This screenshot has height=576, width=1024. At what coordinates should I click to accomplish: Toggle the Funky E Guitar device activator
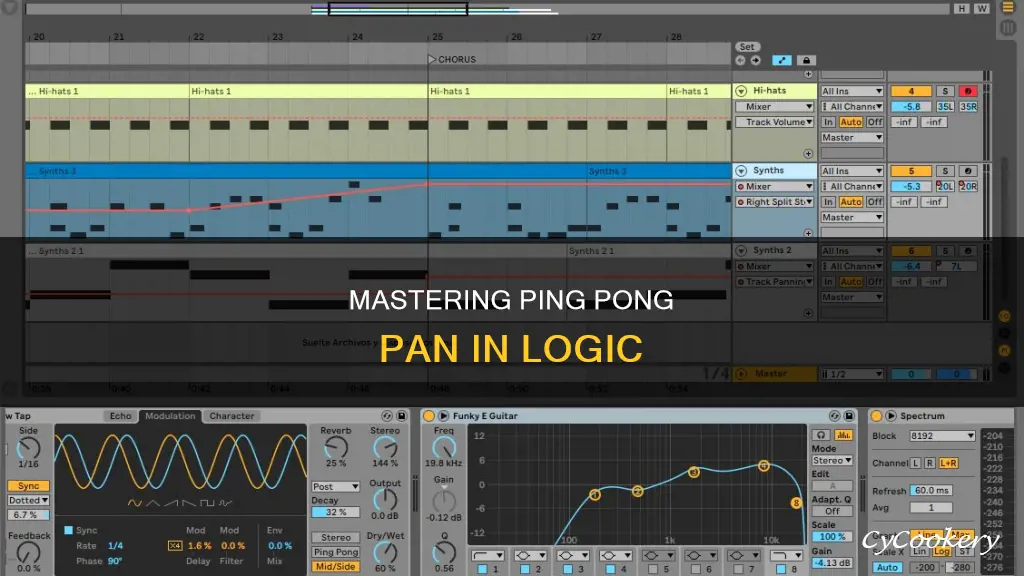[429, 416]
